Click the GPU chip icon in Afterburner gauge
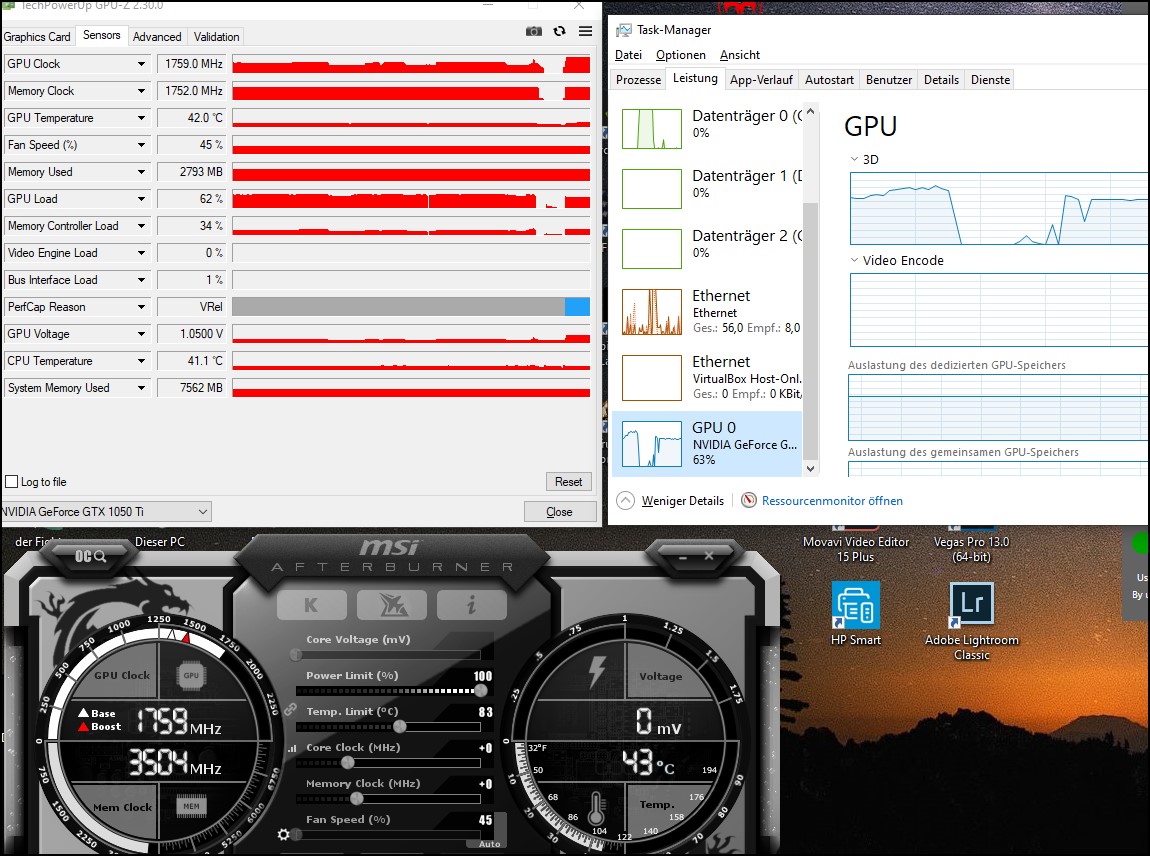The height and width of the screenshot is (856, 1150). click(x=191, y=676)
